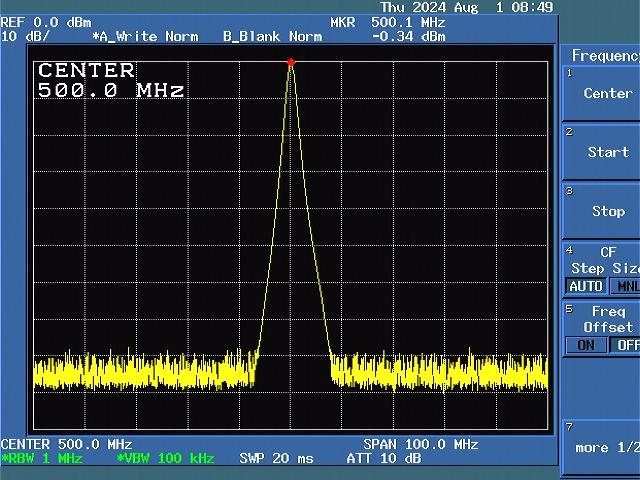Go to more 1/2 softkey page

click(601, 447)
